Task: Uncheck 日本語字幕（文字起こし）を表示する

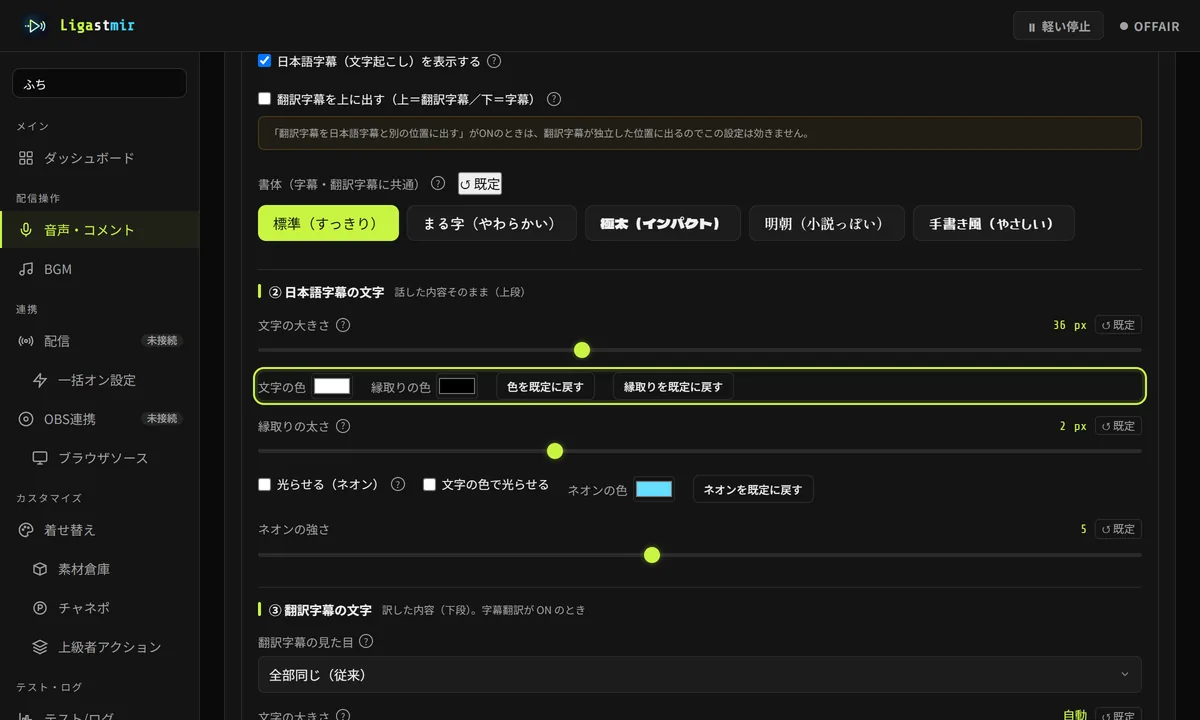Action: click(265, 61)
